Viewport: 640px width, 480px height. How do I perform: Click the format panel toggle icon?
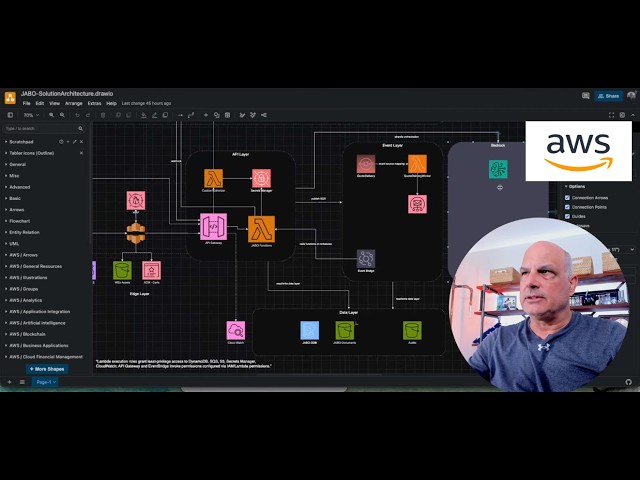[x=622, y=115]
